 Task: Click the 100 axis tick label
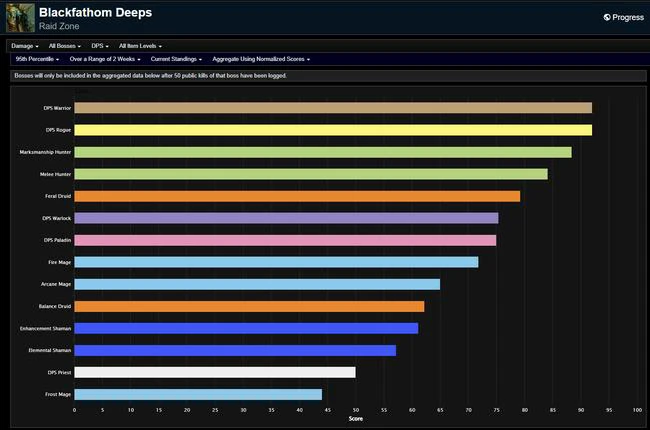[637, 410]
